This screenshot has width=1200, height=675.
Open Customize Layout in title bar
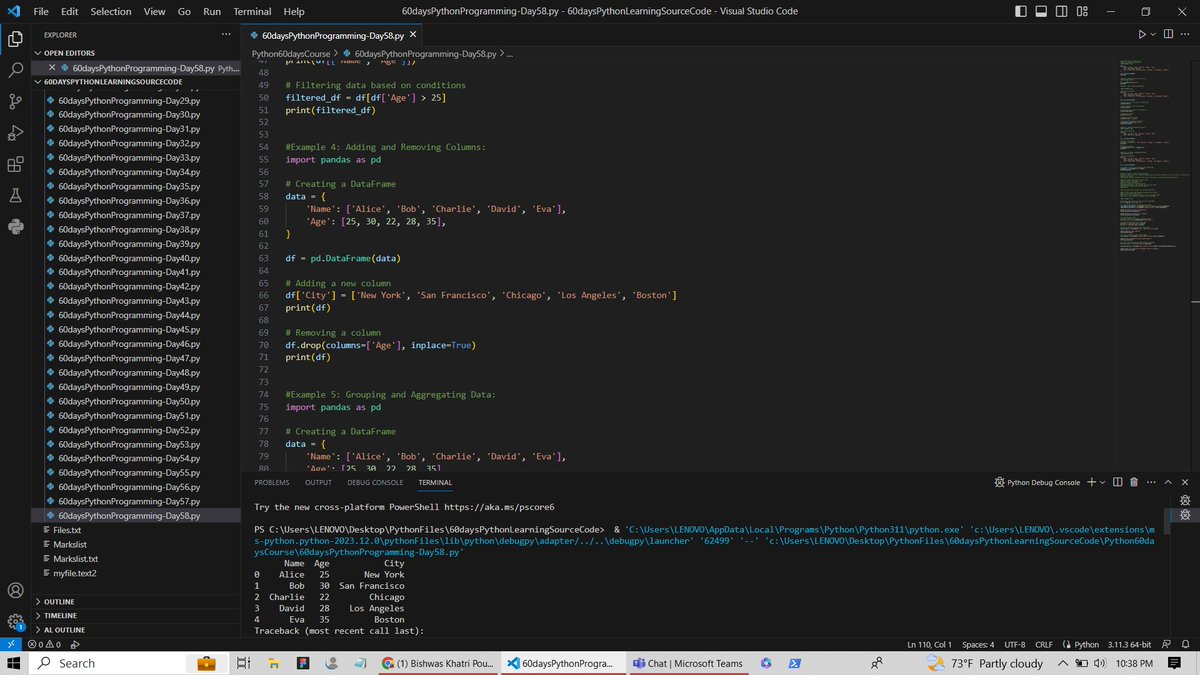(1083, 11)
